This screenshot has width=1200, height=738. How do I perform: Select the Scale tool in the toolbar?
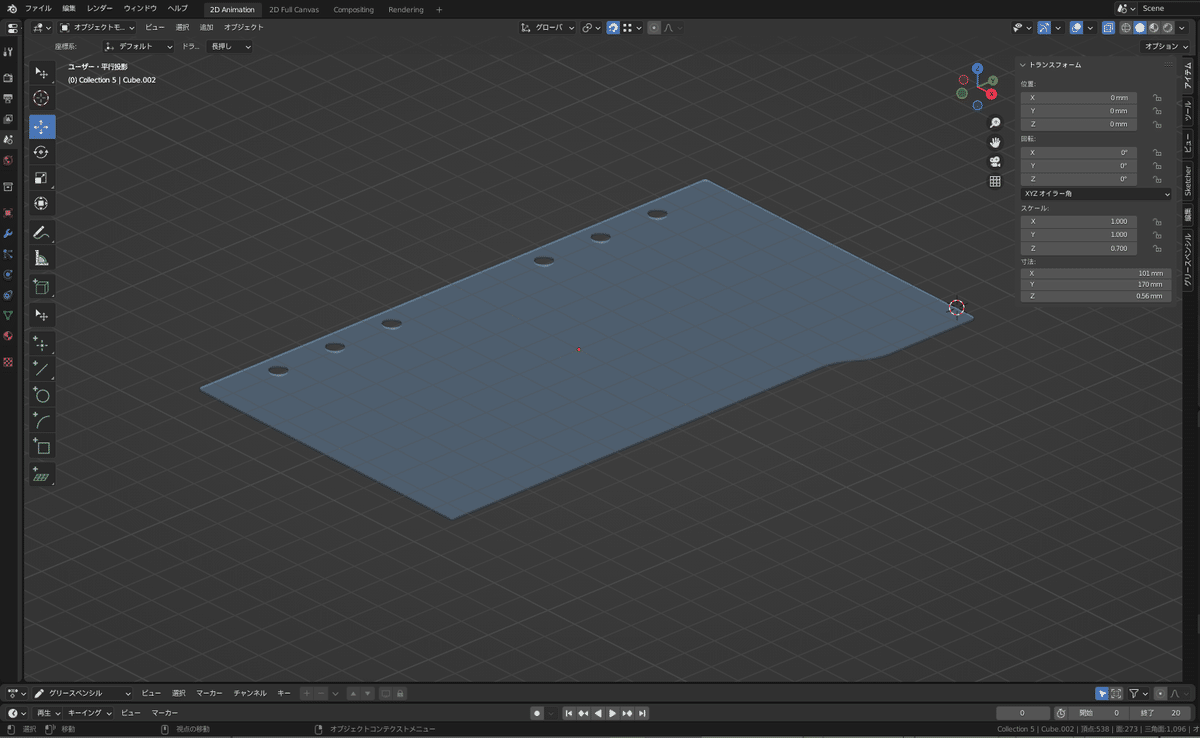coord(41,178)
